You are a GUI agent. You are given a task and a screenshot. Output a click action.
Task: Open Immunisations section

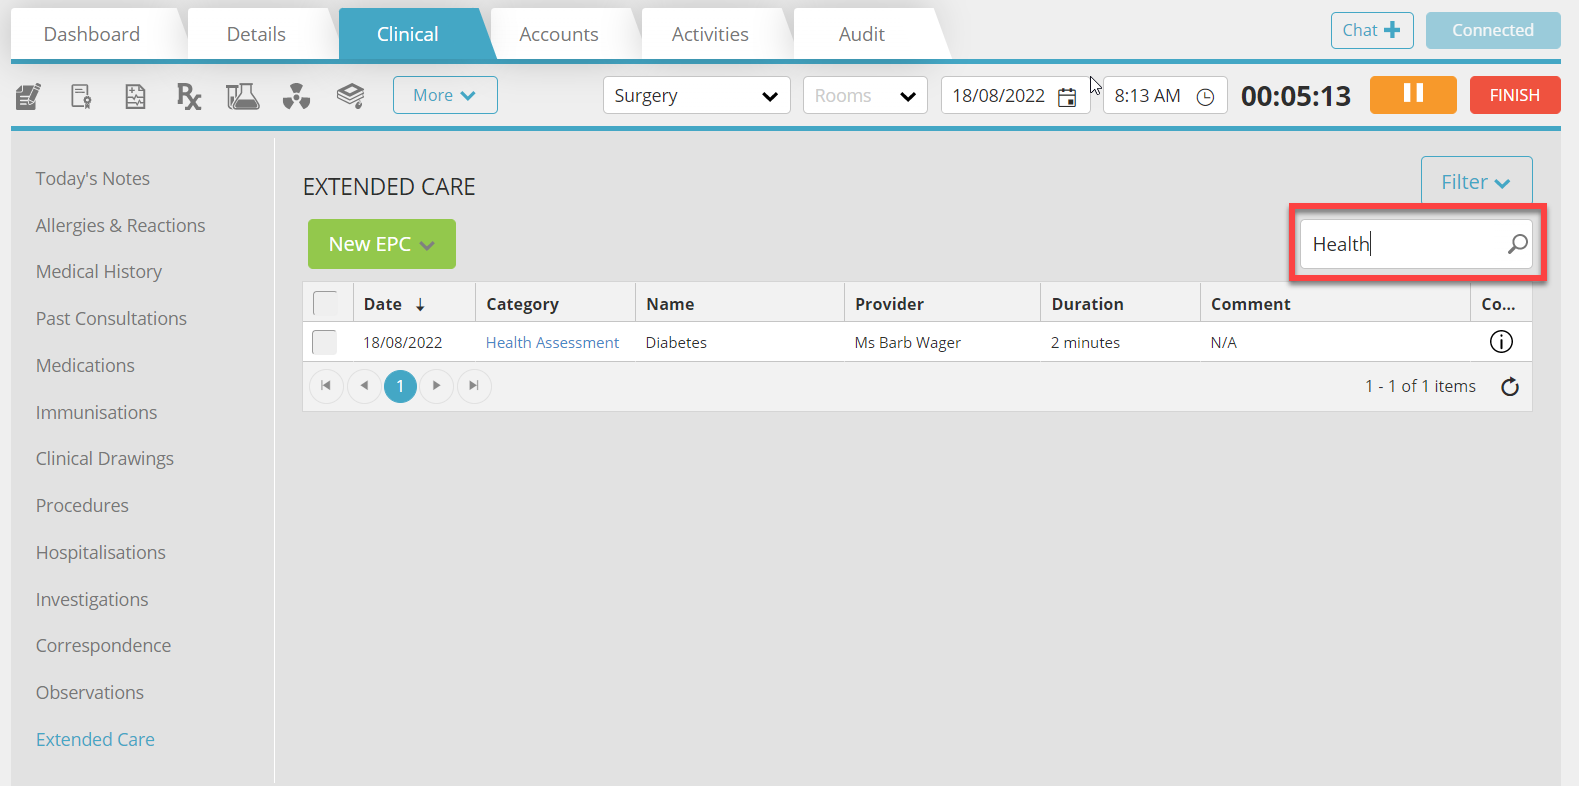(96, 412)
